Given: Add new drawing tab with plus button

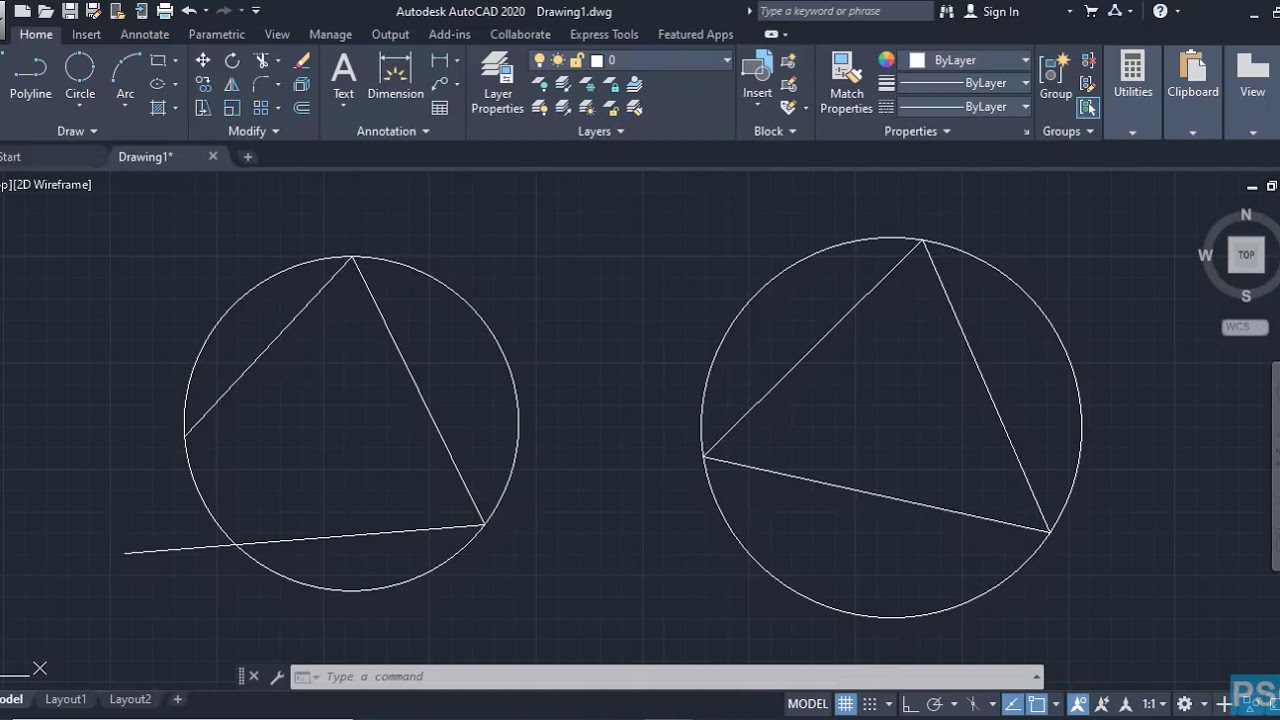Looking at the screenshot, I should point(248,157).
